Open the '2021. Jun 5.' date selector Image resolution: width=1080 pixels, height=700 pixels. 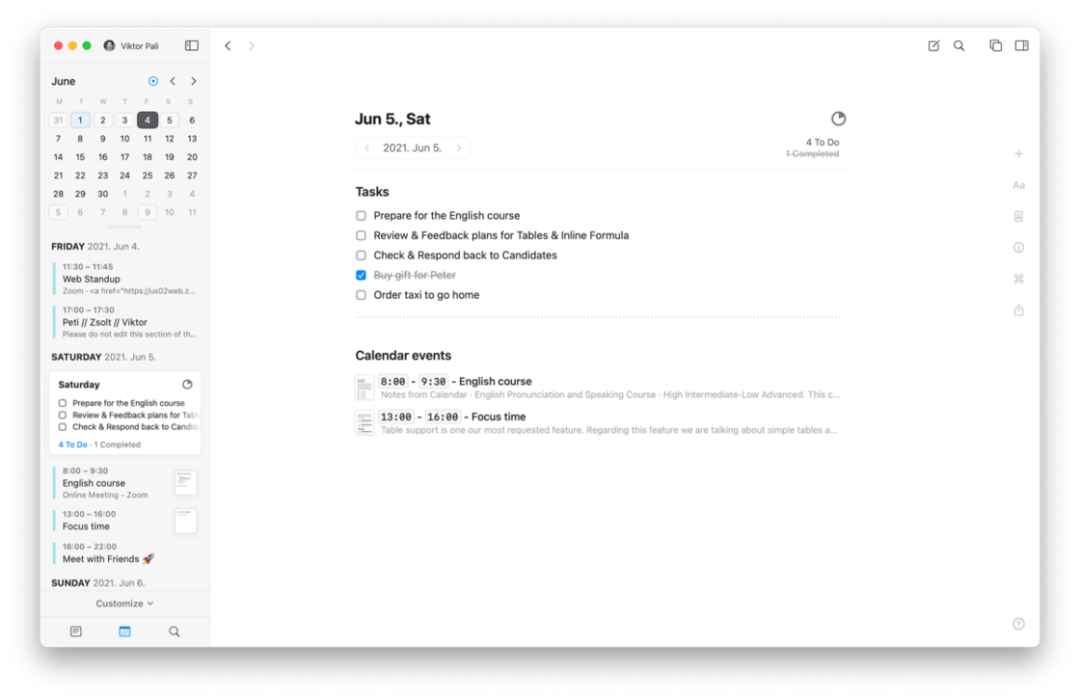click(412, 148)
